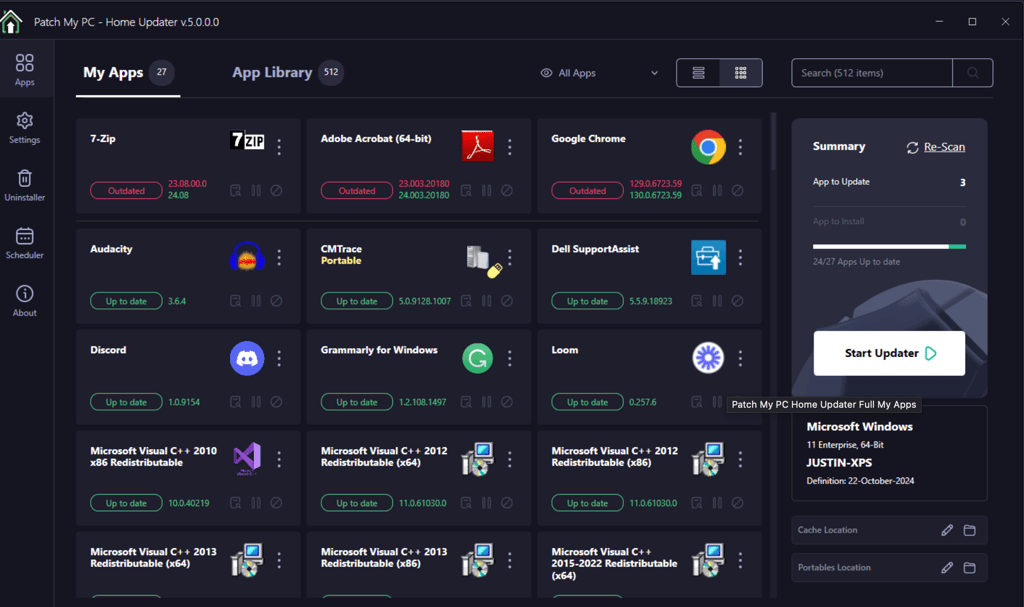This screenshot has height=607, width=1024.
Task: Click the Google Chrome app icon
Action: pyautogui.click(x=709, y=146)
